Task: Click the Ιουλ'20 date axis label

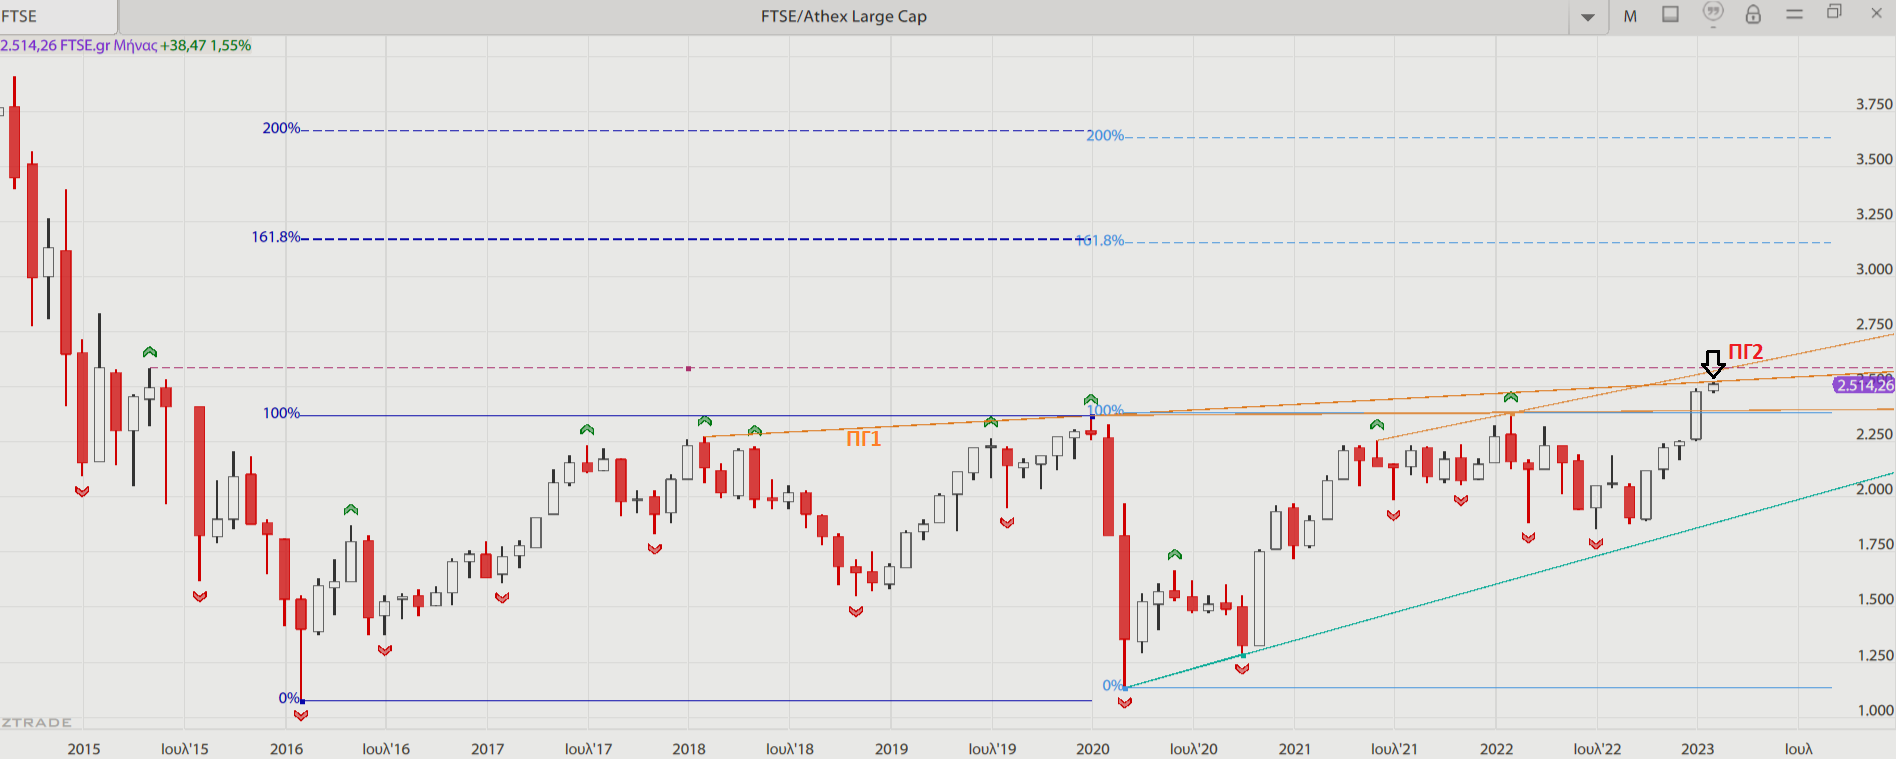Action: click(x=1194, y=748)
